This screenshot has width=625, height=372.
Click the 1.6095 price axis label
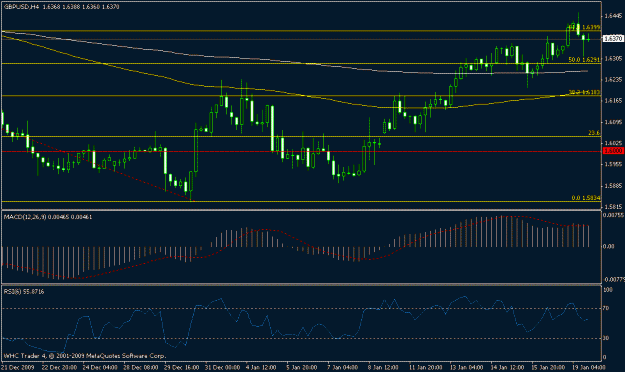(x=613, y=122)
